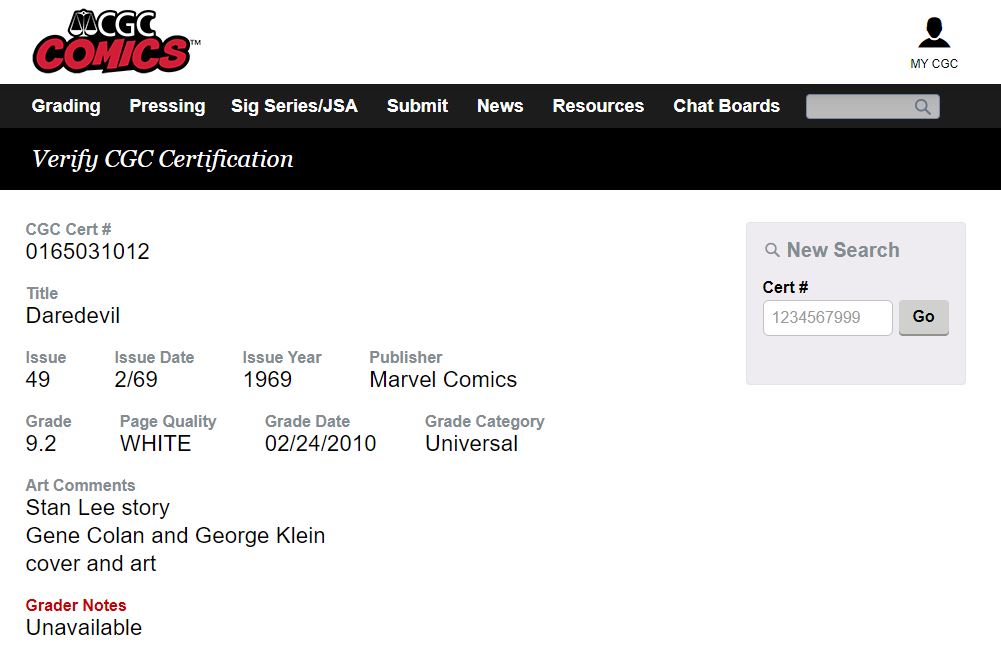
Task: Click the New Search magnifier icon
Action: tap(772, 250)
